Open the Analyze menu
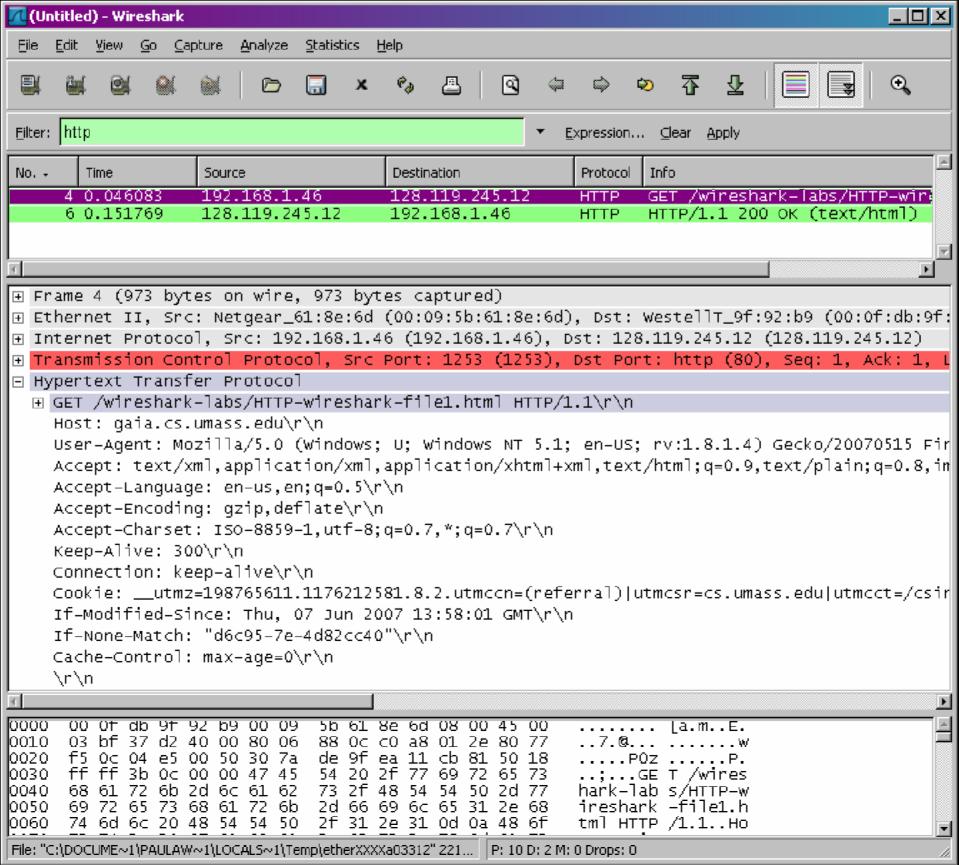The width and height of the screenshot is (959, 865). [264, 45]
